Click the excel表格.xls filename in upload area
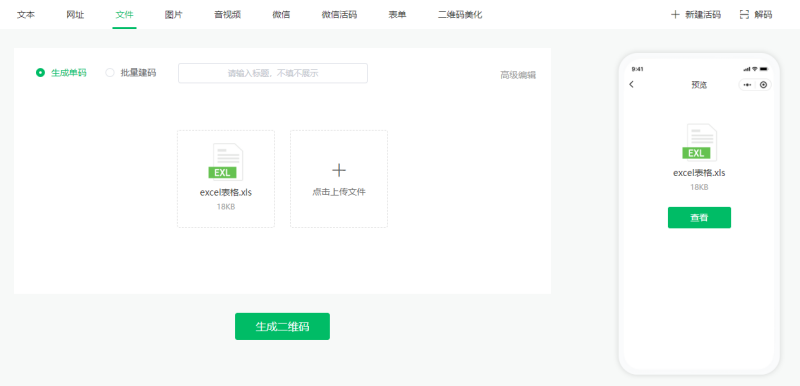 pos(226,193)
